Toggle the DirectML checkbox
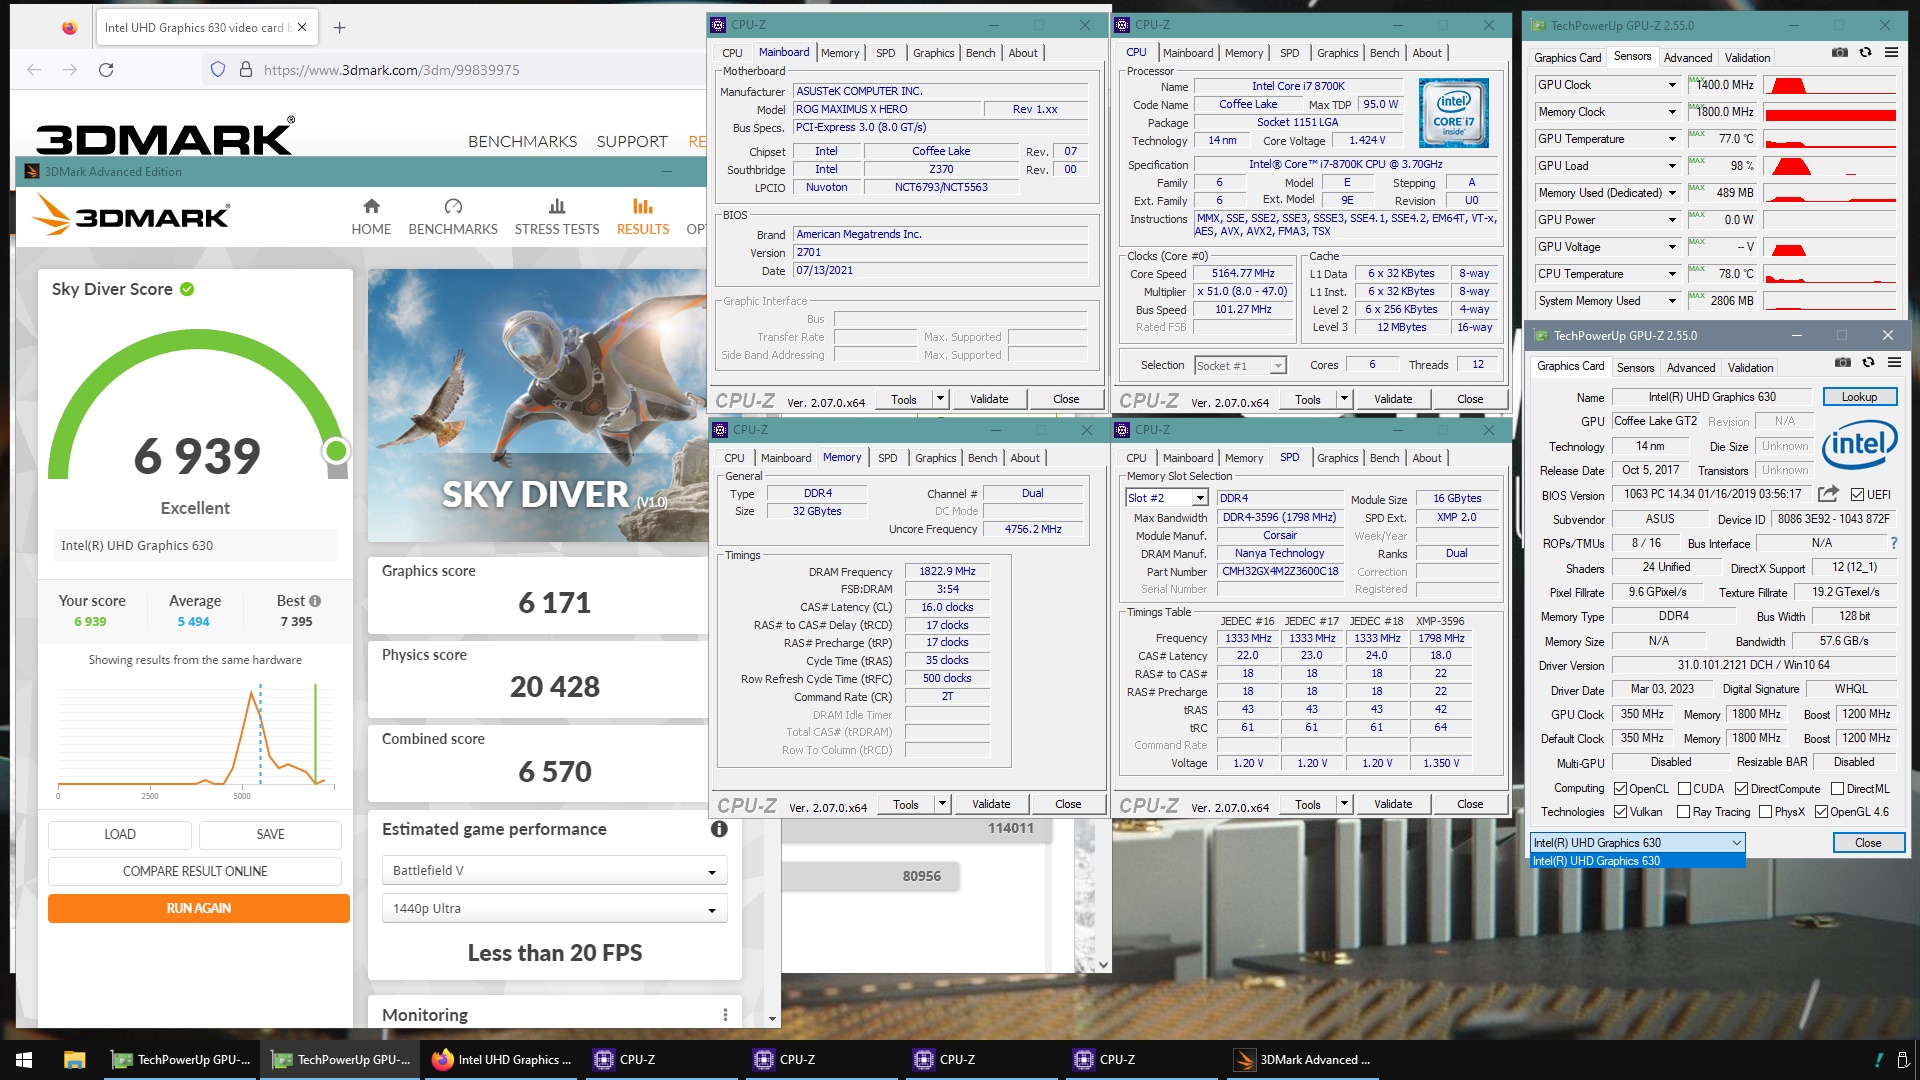This screenshot has width=1920, height=1080. click(x=1837, y=789)
